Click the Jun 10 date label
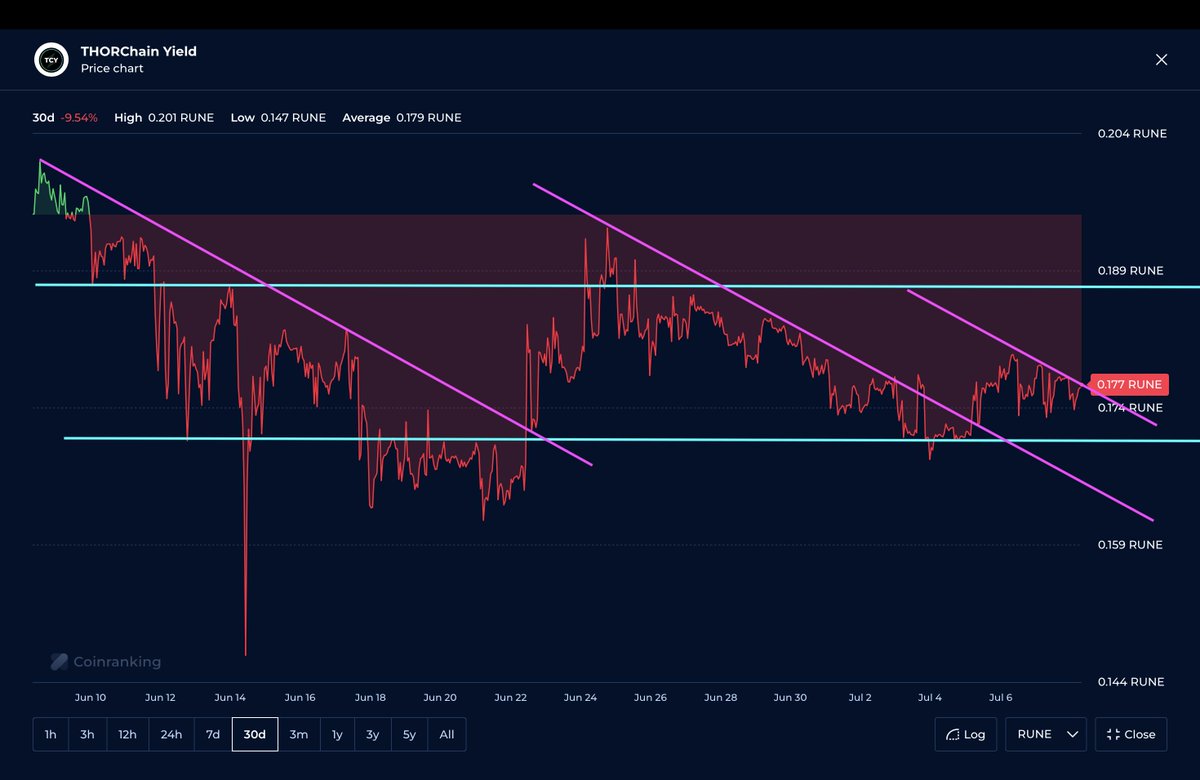The width and height of the screenshot is (1200, 780). coord(90,698)
